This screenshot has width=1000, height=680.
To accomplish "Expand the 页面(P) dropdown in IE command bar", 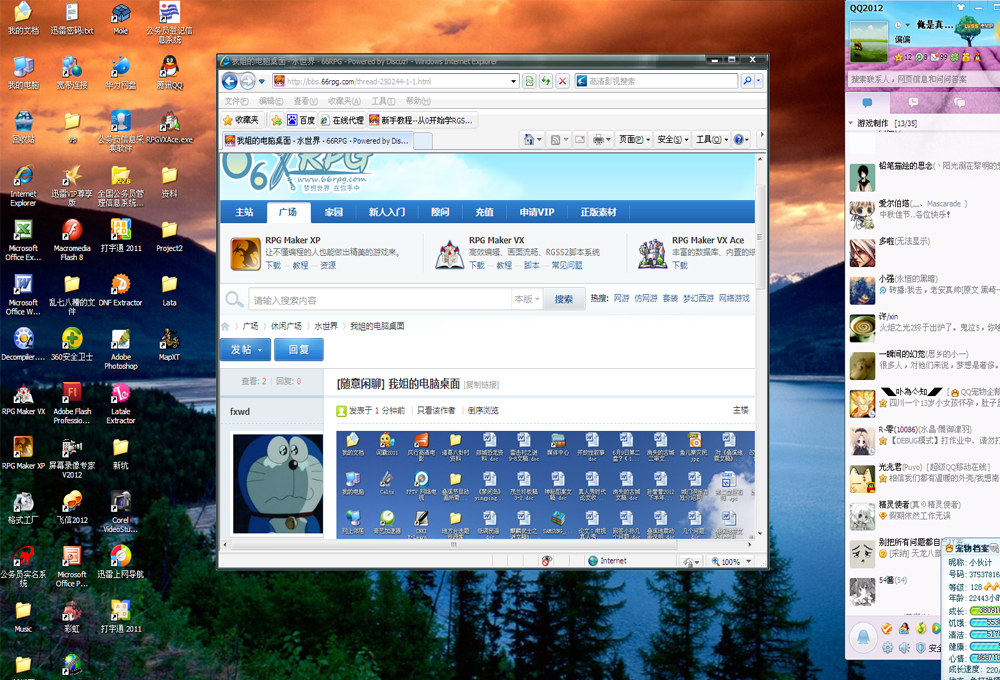I will tap(635, 140).
